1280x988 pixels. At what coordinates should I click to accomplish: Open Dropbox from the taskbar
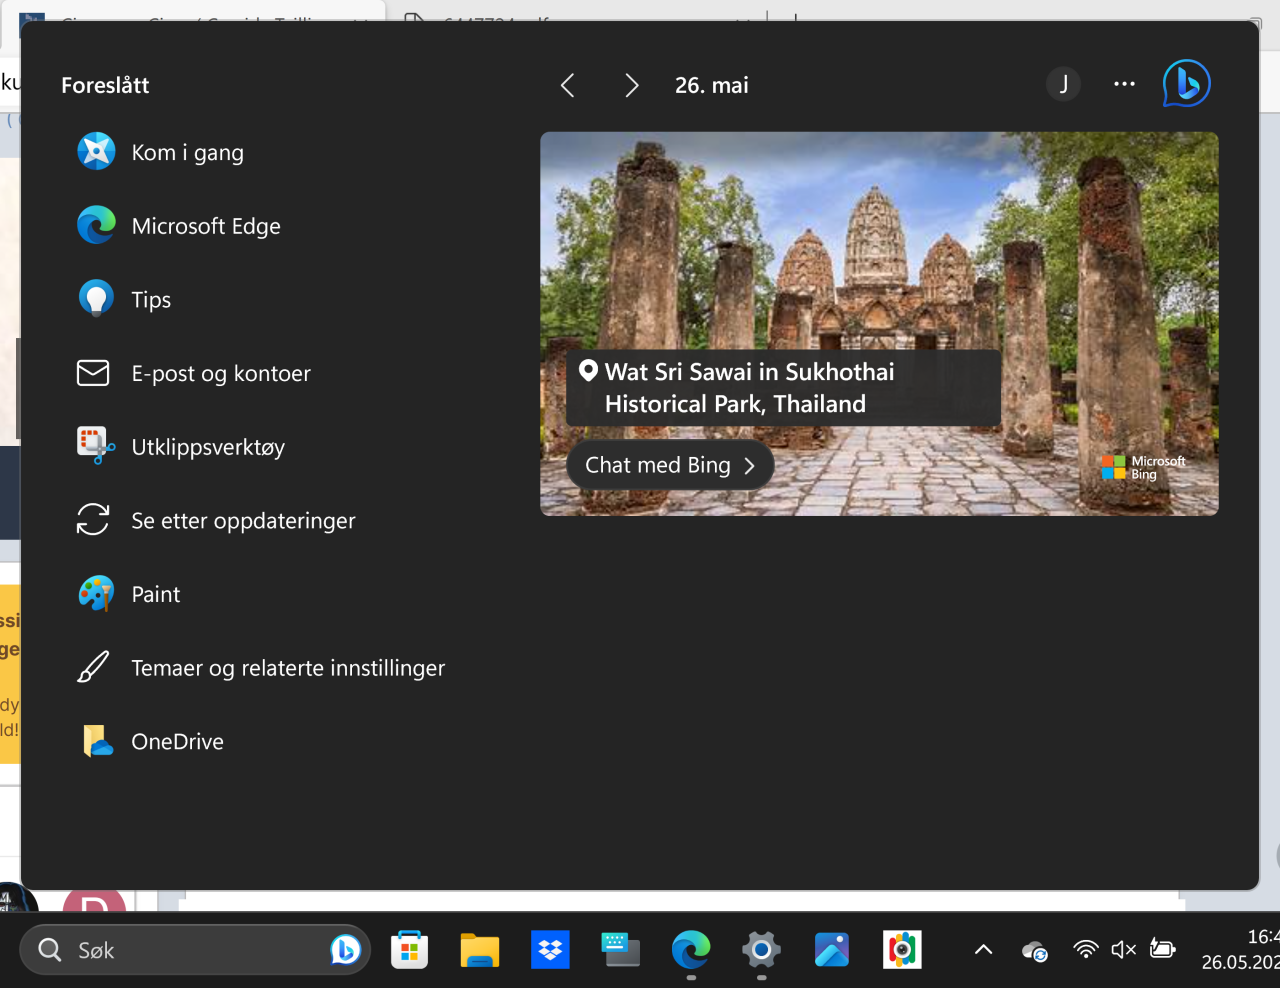[550, 950]
